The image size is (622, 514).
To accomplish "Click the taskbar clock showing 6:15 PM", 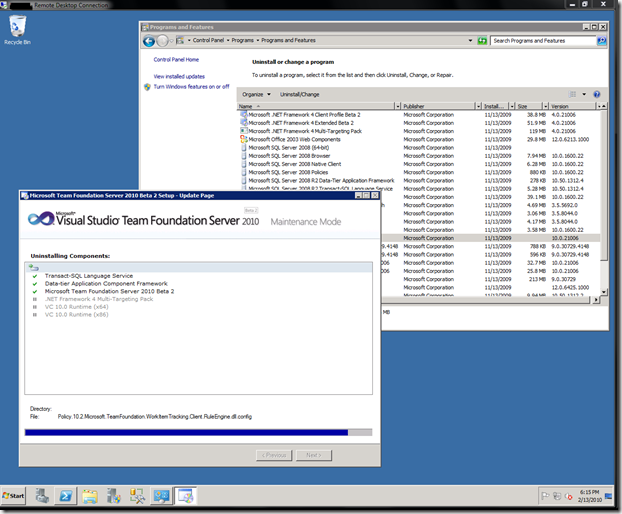I will pos(589,496).
